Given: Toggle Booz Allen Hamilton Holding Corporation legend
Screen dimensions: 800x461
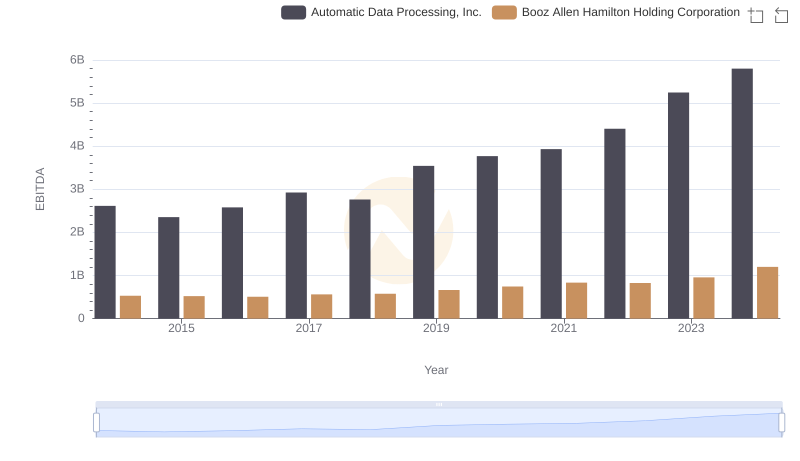Looking at the screenshot, I should point(616,12).
